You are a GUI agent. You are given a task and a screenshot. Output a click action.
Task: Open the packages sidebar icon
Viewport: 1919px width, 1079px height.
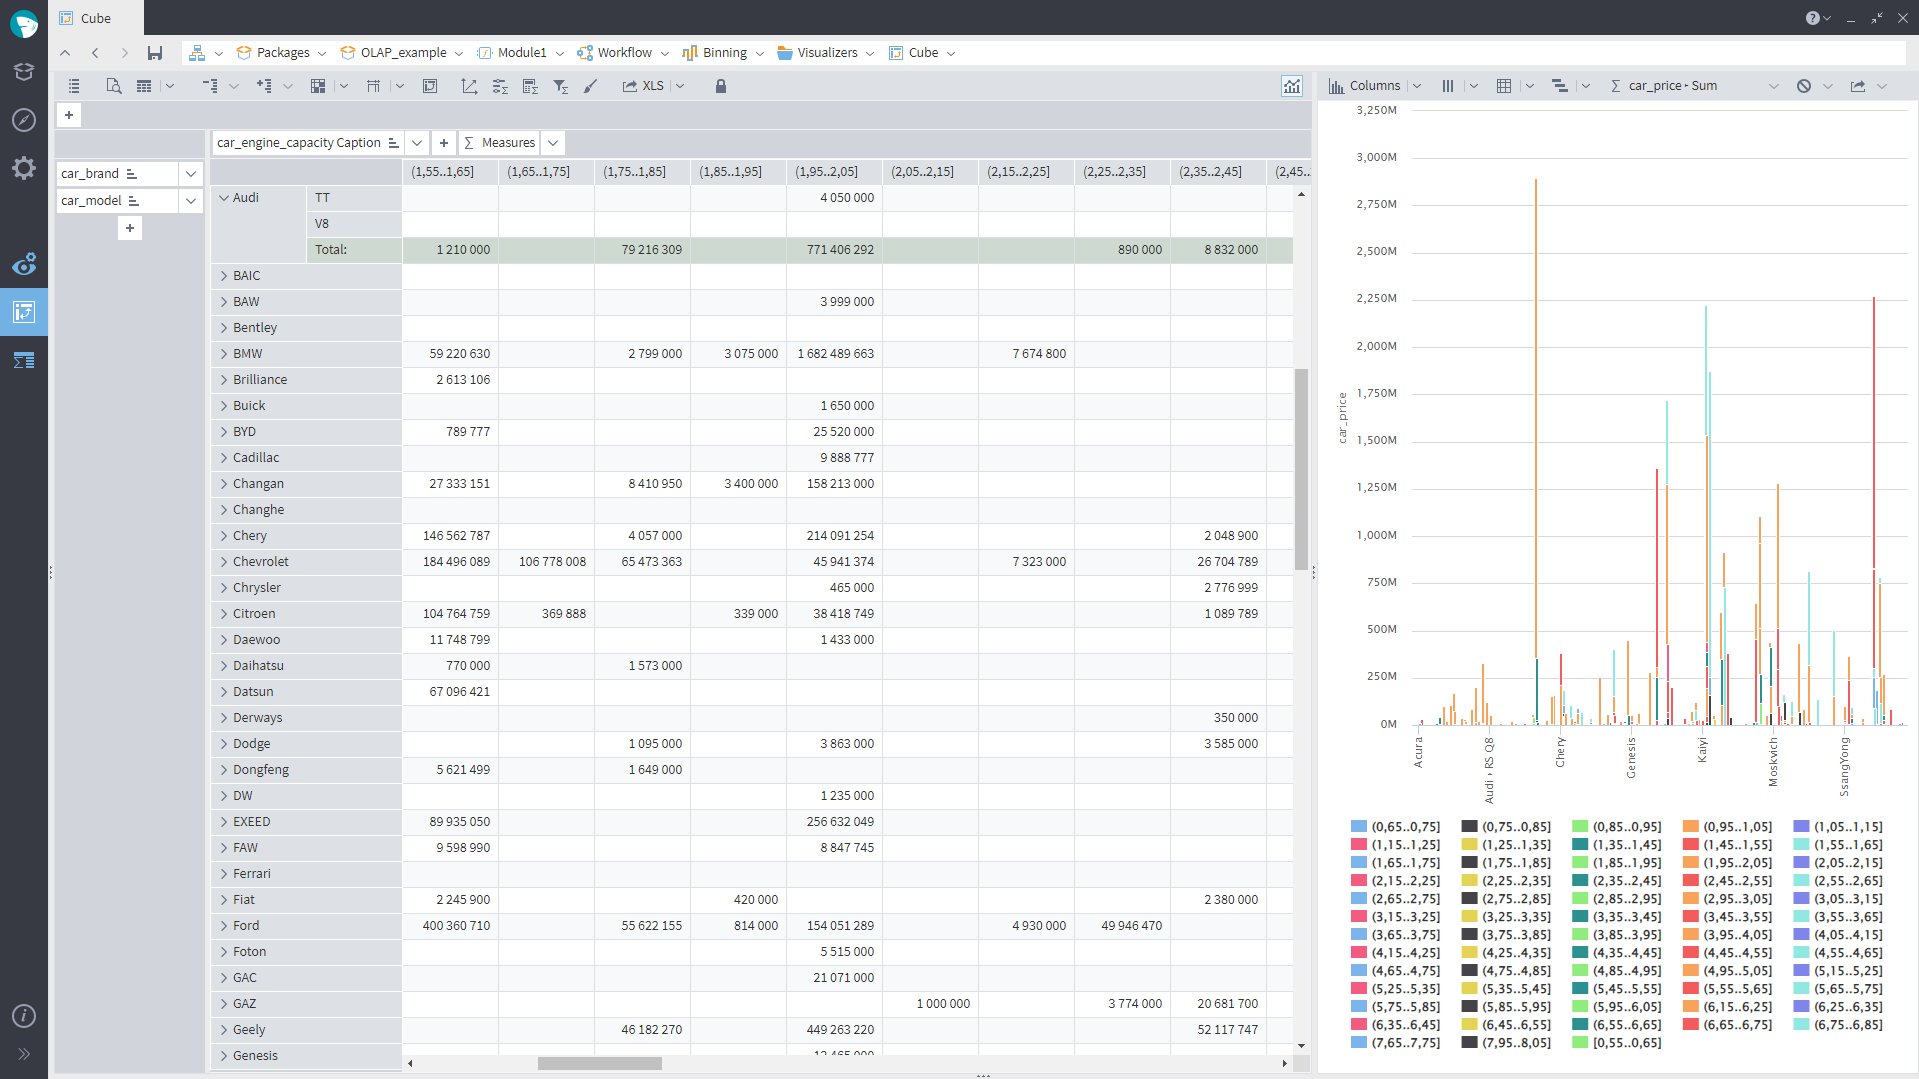click(24, 72)
